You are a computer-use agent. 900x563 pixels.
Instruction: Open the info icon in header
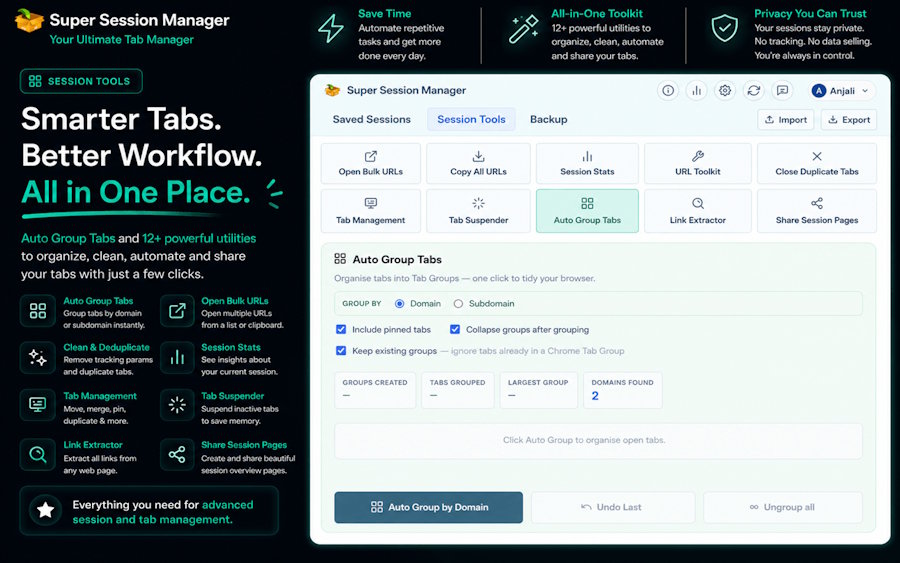[668, 91]
